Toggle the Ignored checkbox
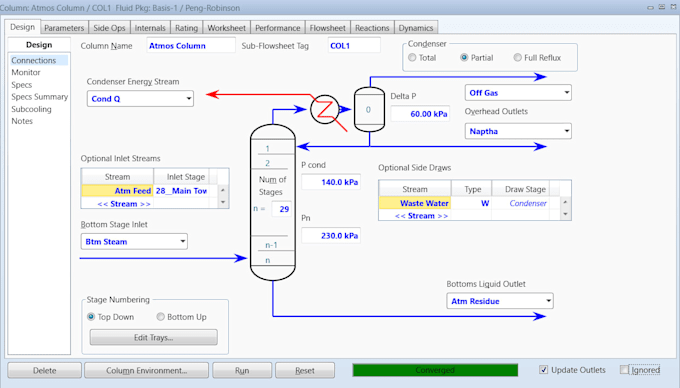 (624, 370)
